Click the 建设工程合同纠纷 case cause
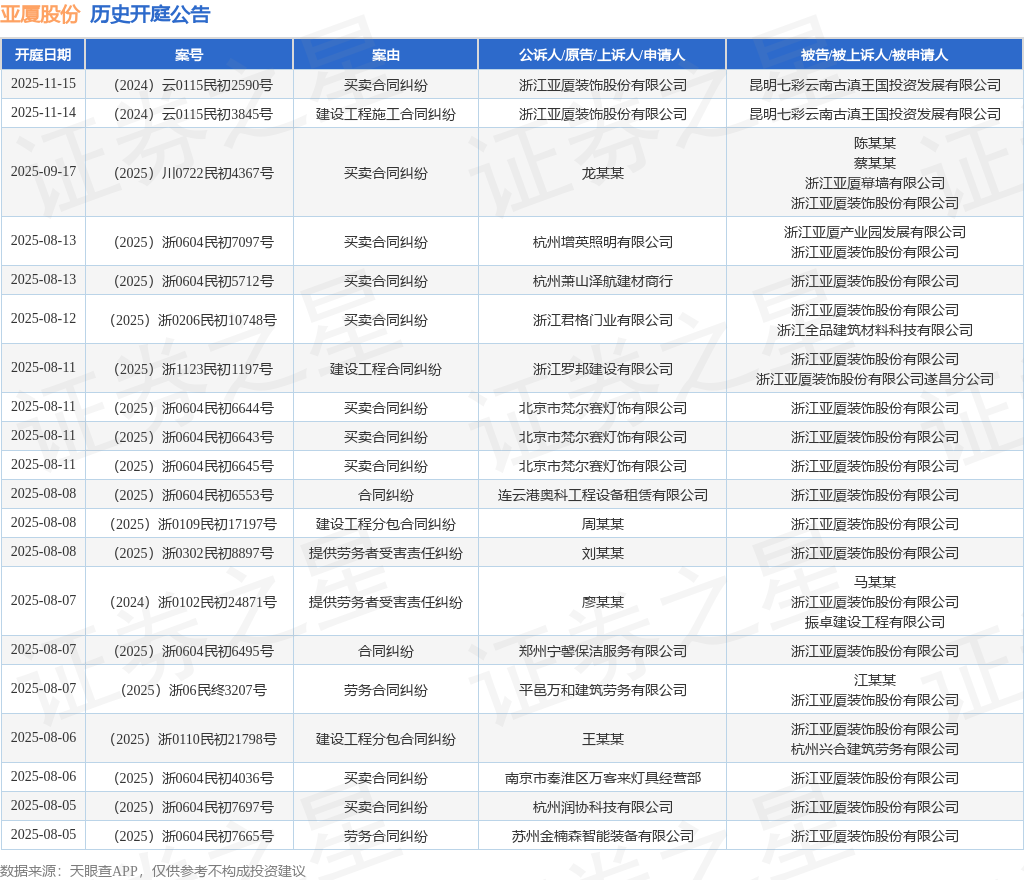Viewport: 1024px width, 880px height. pyautogui.click(x=386, y=369)
